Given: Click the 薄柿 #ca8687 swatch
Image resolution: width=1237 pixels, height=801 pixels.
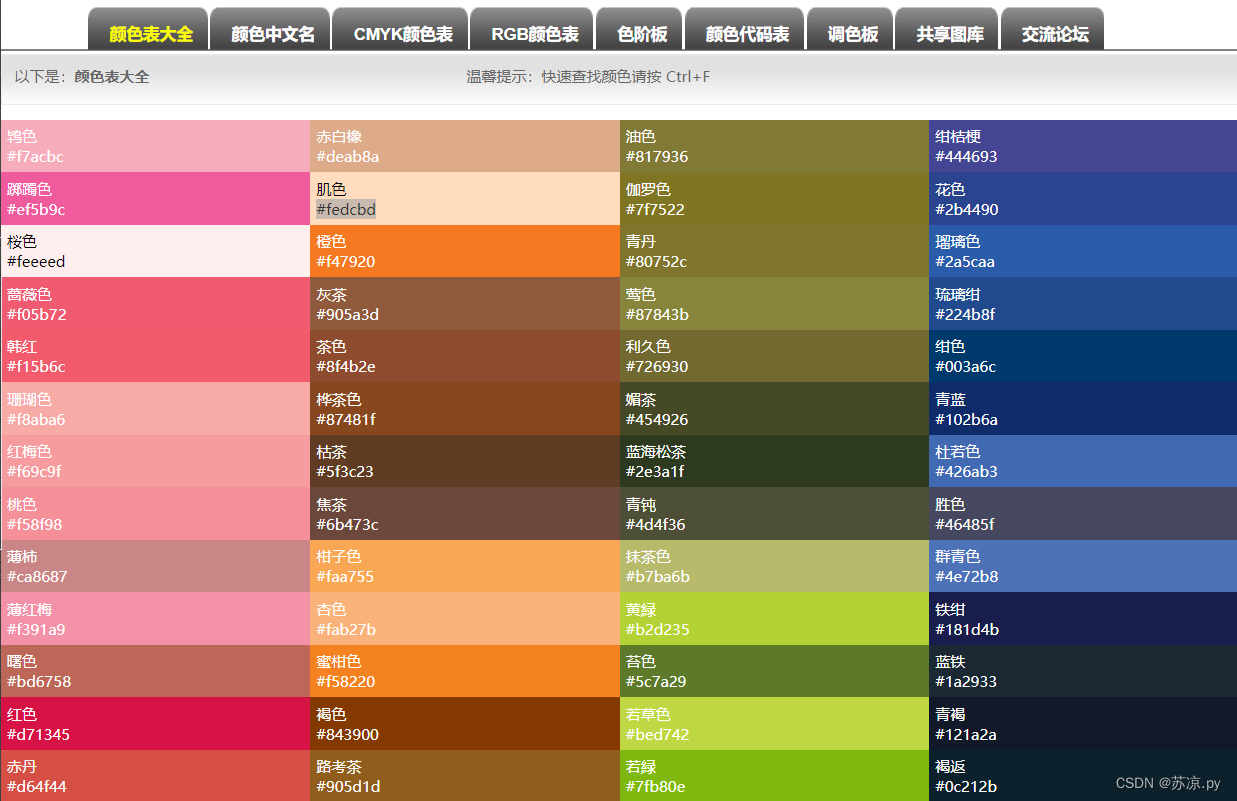Looking at the screenshot, I should (x=155, y=566).
